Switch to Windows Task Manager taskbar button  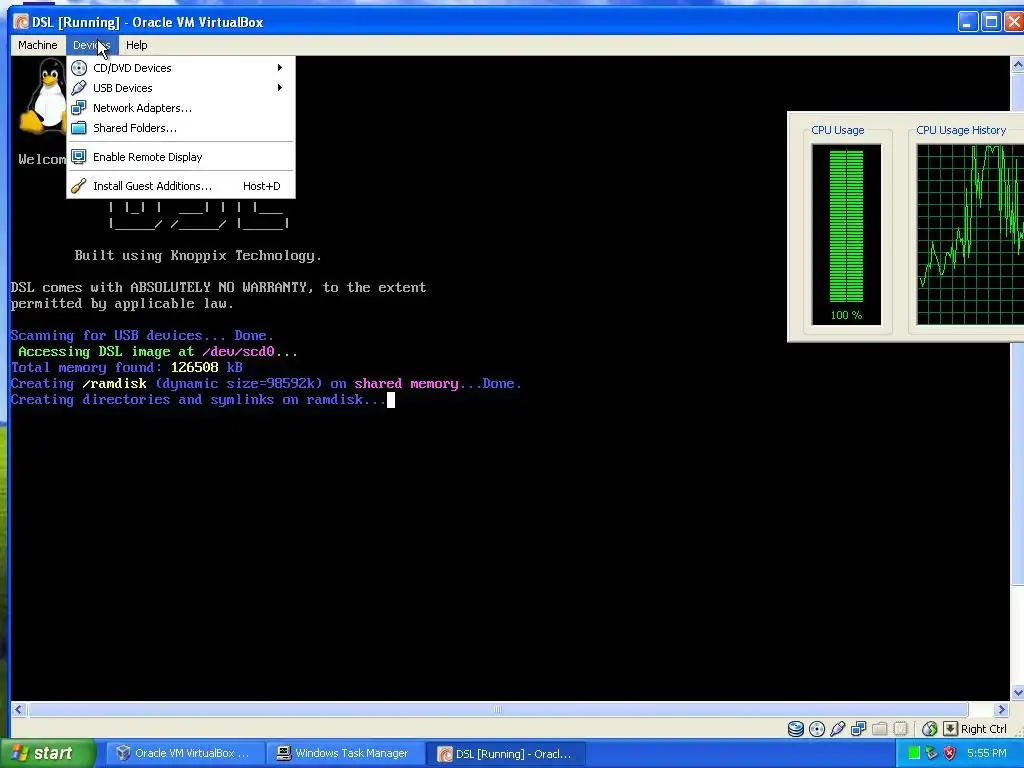click(345, 754)
